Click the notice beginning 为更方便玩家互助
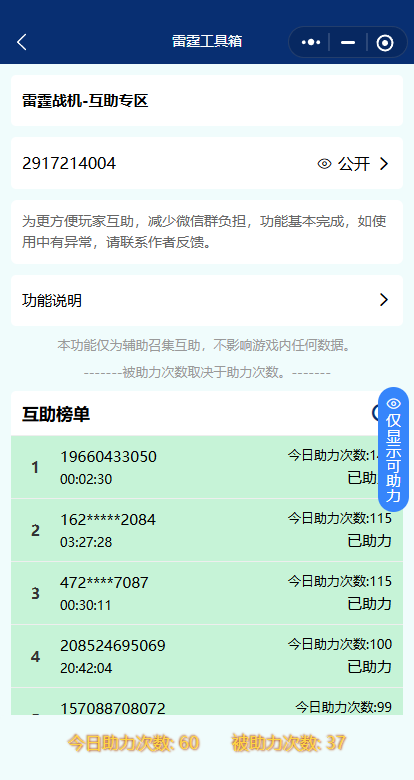This screenshot has height=780, width=414. pos(207,232)
